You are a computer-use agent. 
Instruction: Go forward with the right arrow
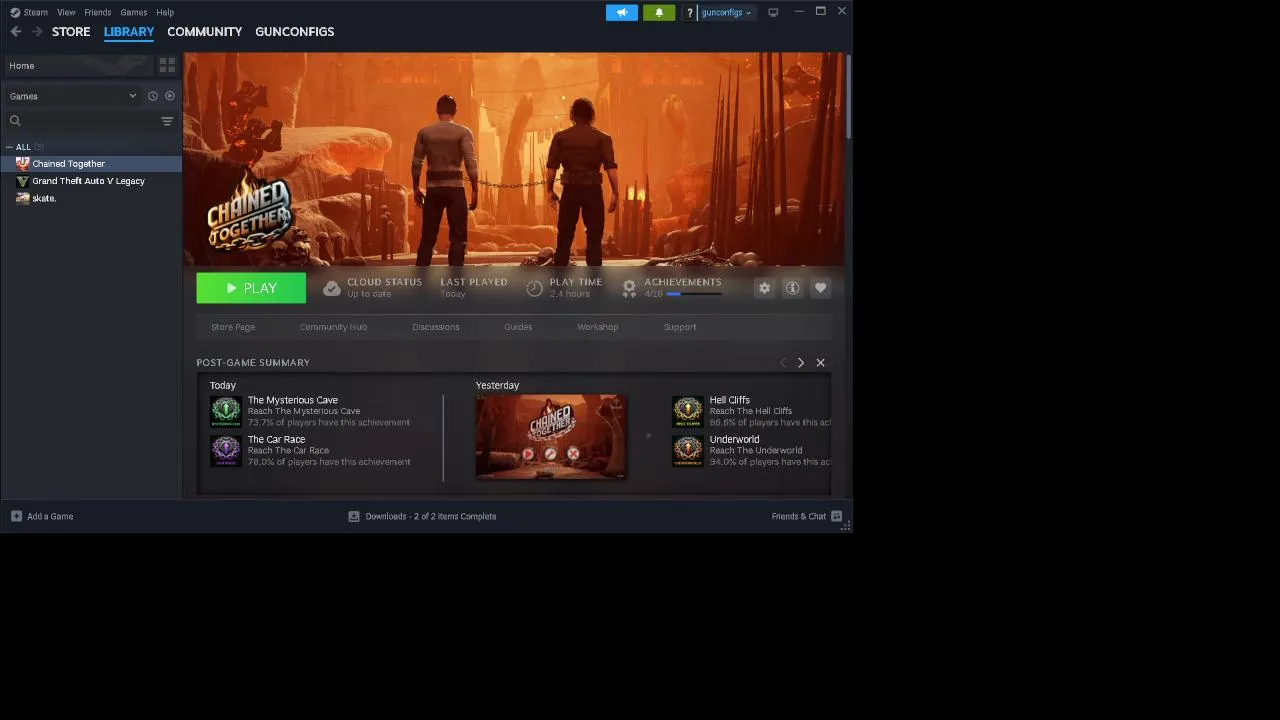(x=37, y=32)
